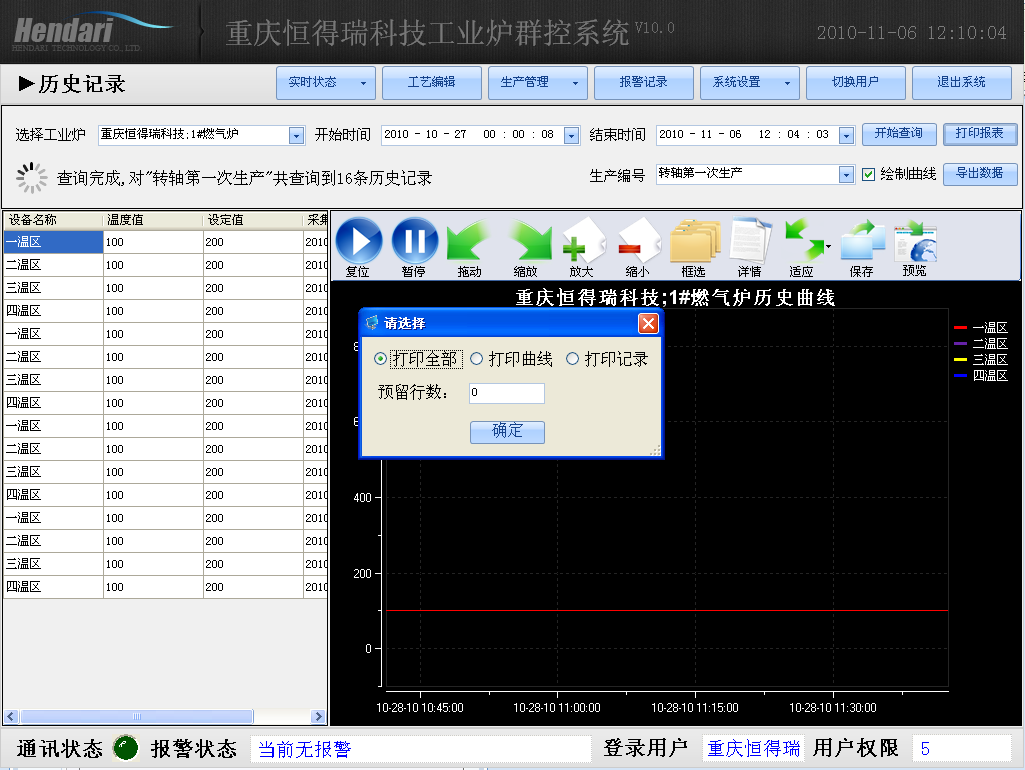Confirm printing by pressing 确定
1025x770 pixels.
click(x=506, y=432)
